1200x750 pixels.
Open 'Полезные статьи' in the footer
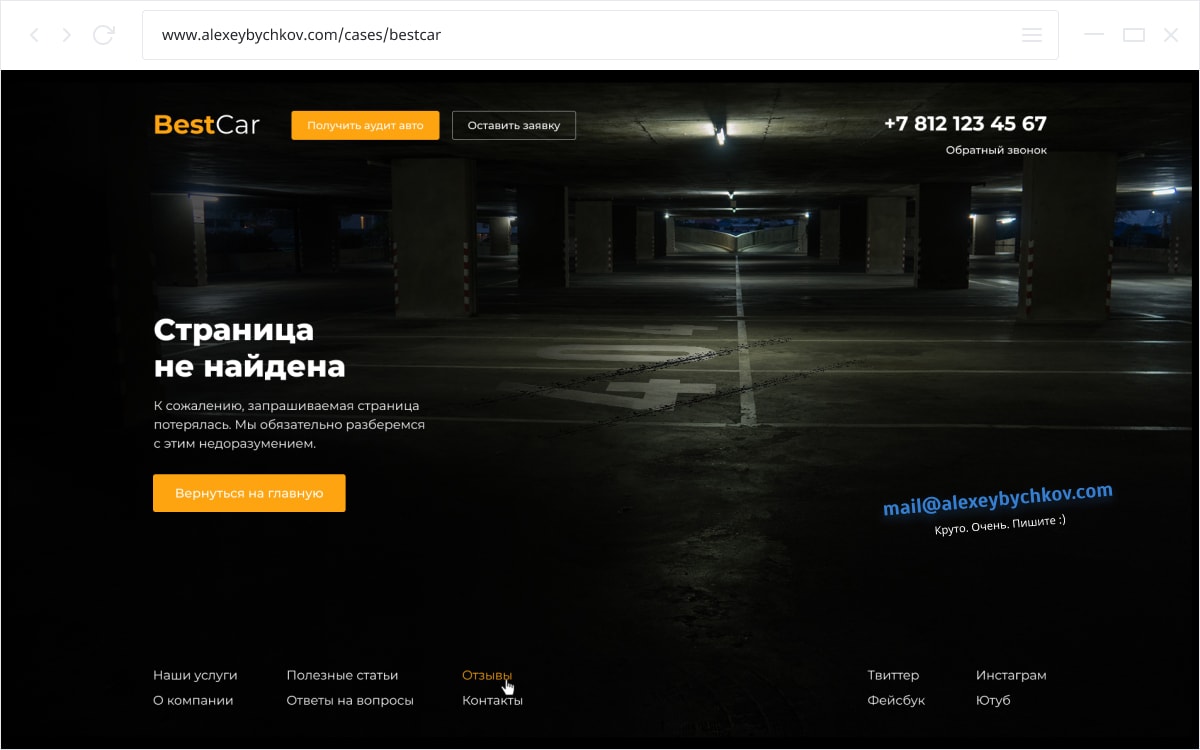pyautogui.click(x=342, y=675)
